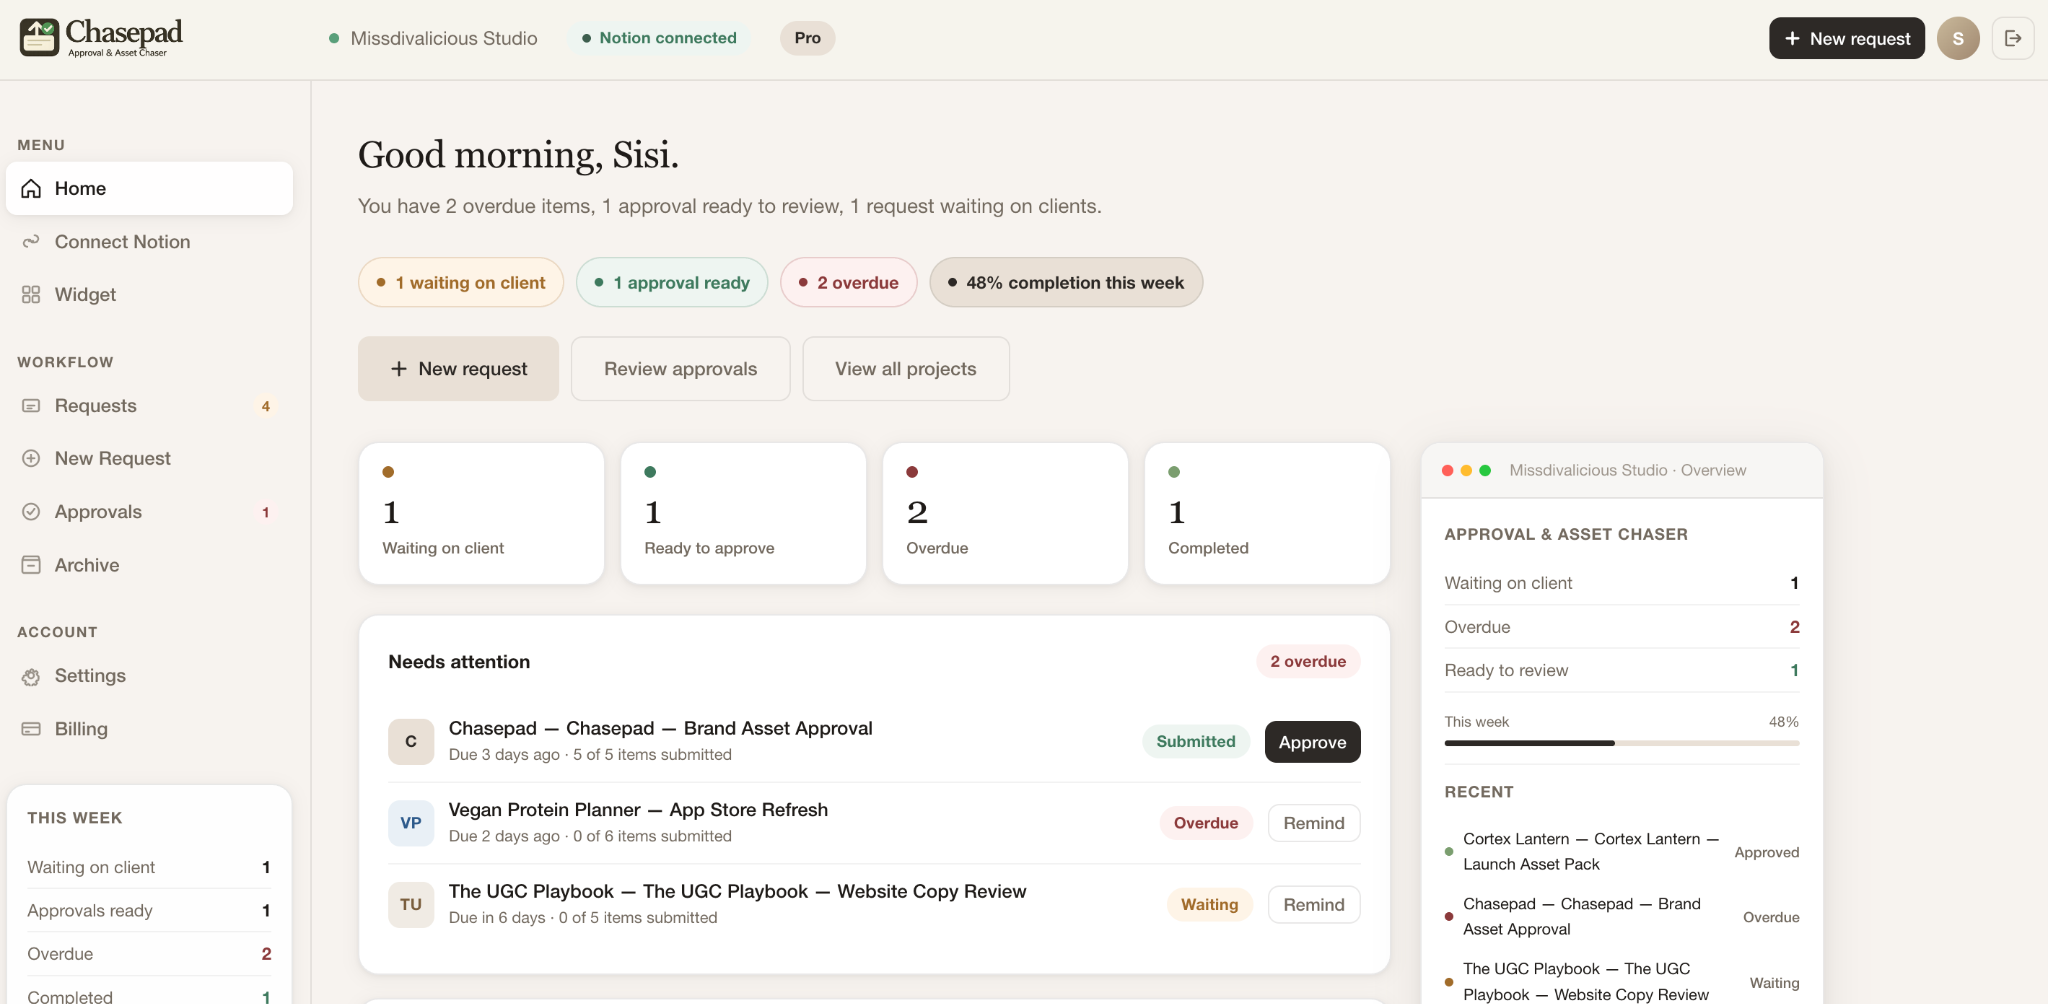Open Approvals in the sidebar

click(x=149, y=511)
